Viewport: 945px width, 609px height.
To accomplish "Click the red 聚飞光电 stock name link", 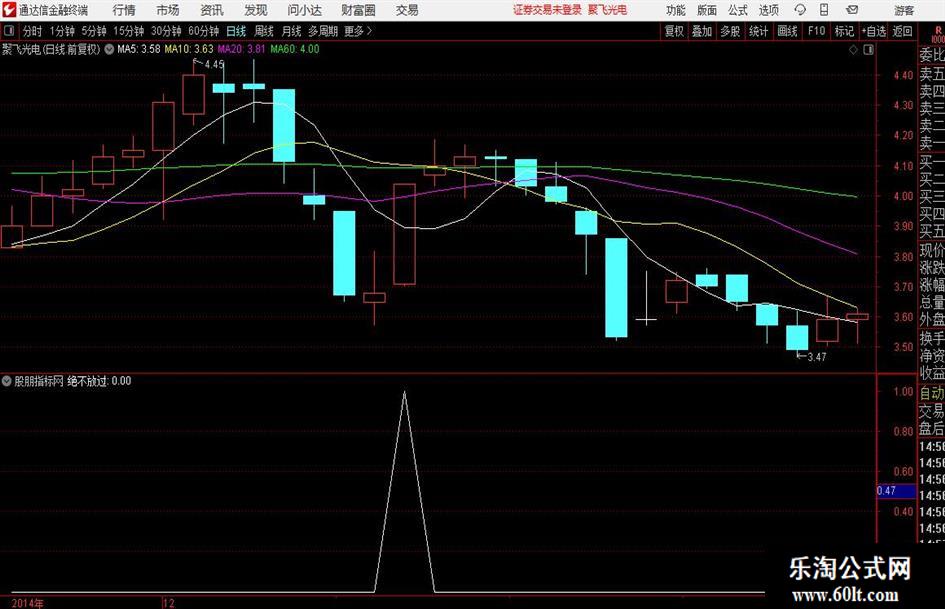I will tap(607, 10).
